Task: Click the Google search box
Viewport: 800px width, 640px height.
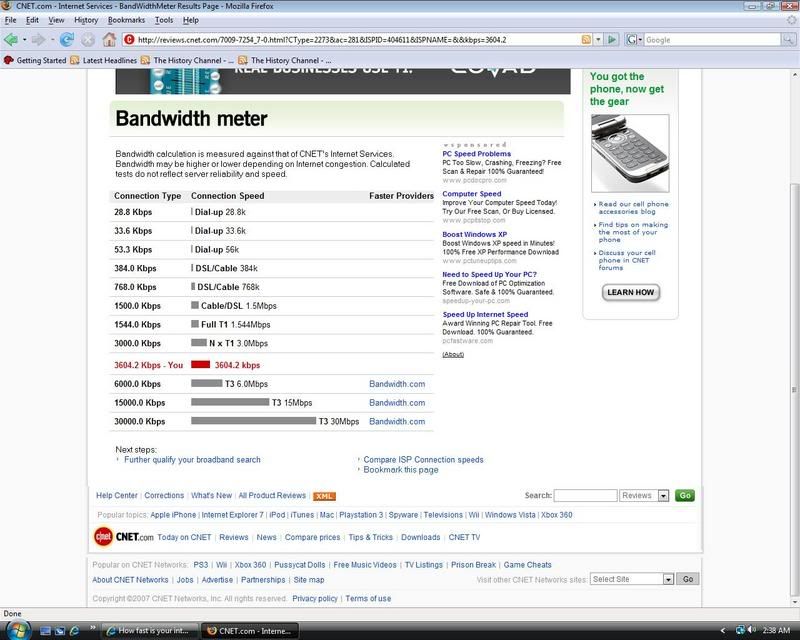Action: (712, 40)
